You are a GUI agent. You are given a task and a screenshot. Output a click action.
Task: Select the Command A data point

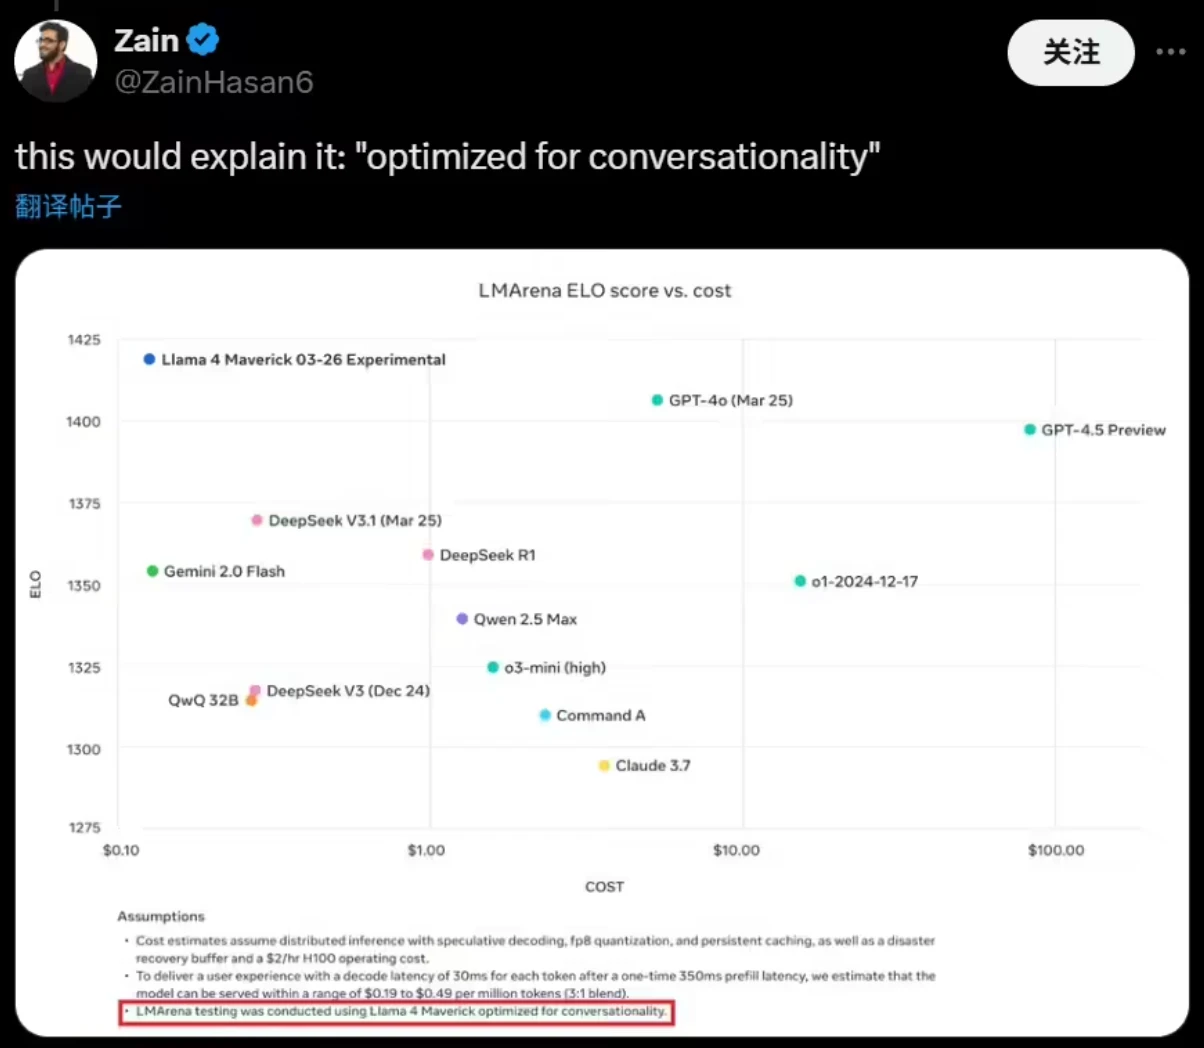545,715
